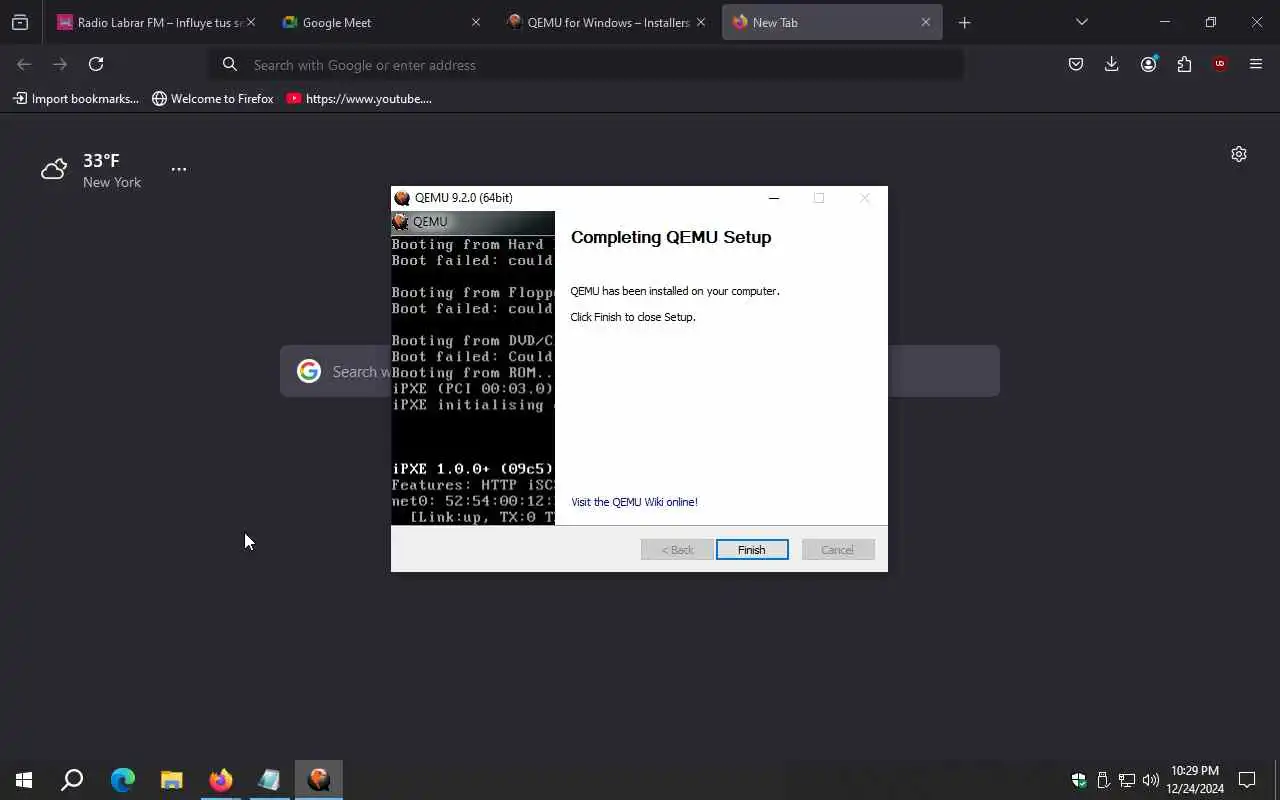Open the Firefox account menu
Screen dimensions: 1280x800
1148,64
